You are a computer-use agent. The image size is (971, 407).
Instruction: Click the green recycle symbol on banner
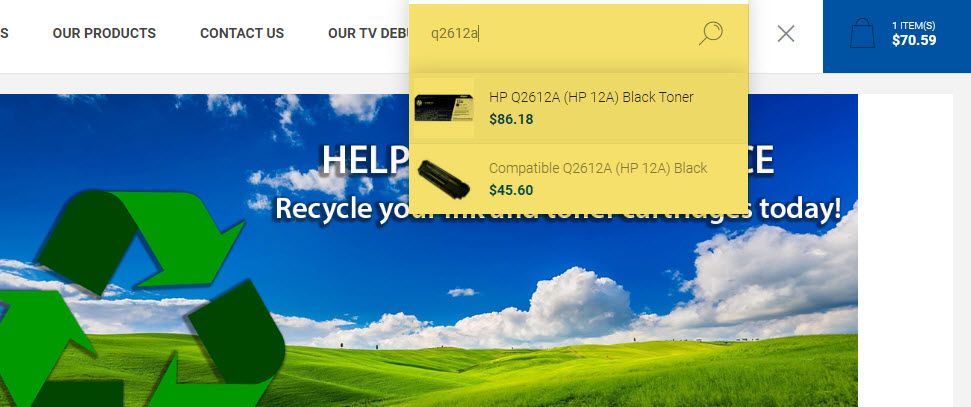click(142, 299)
